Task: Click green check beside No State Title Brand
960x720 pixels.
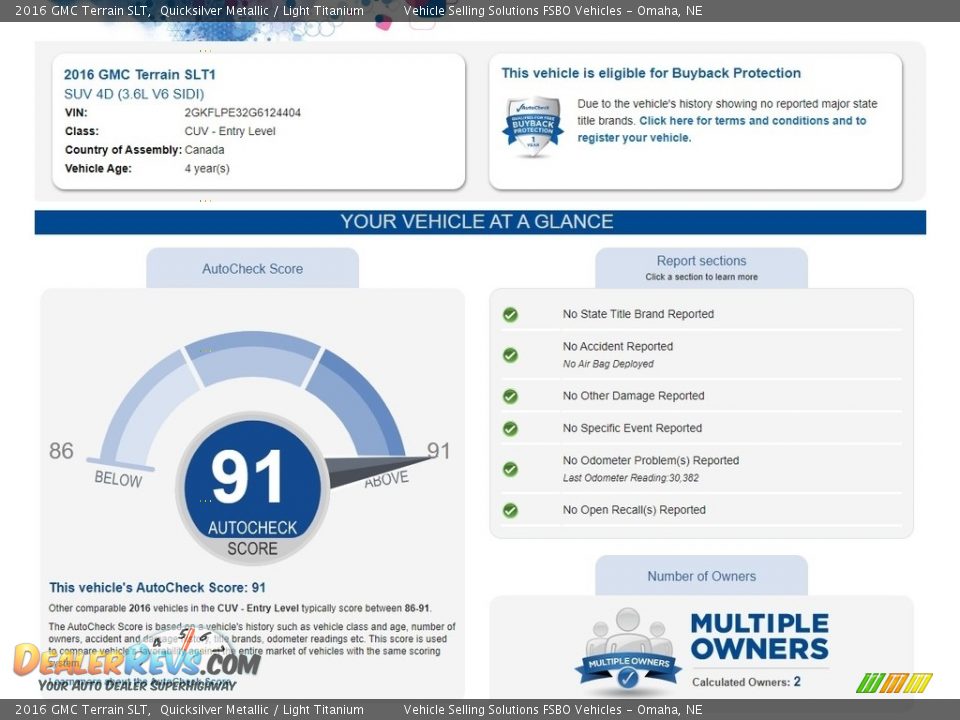Action: tap(510, 315)
